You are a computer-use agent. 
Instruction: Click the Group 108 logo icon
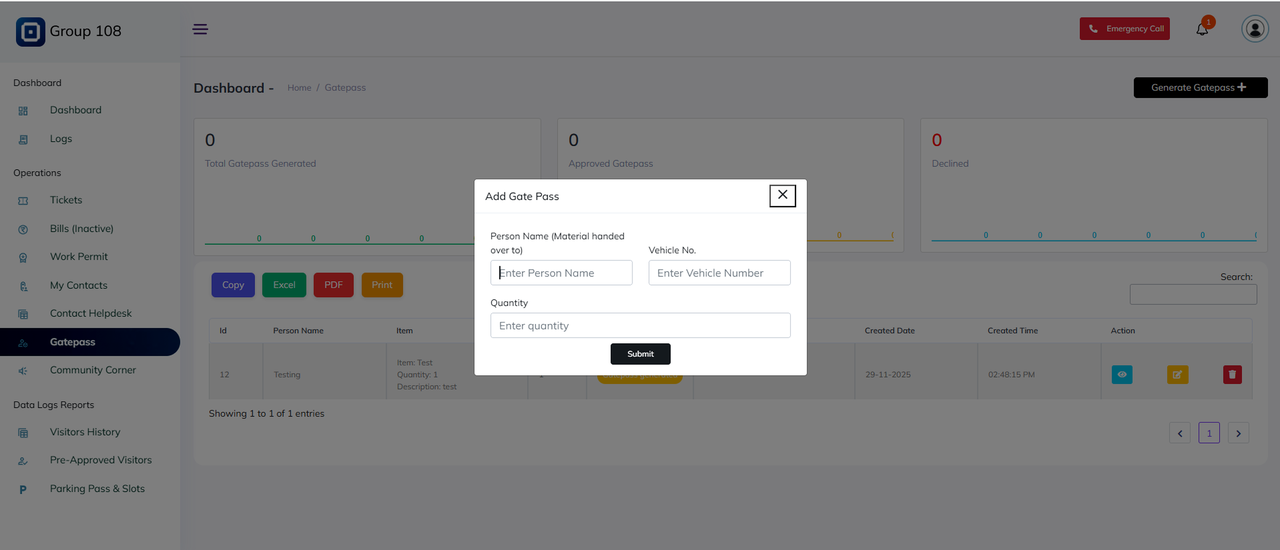coord(31,32)
